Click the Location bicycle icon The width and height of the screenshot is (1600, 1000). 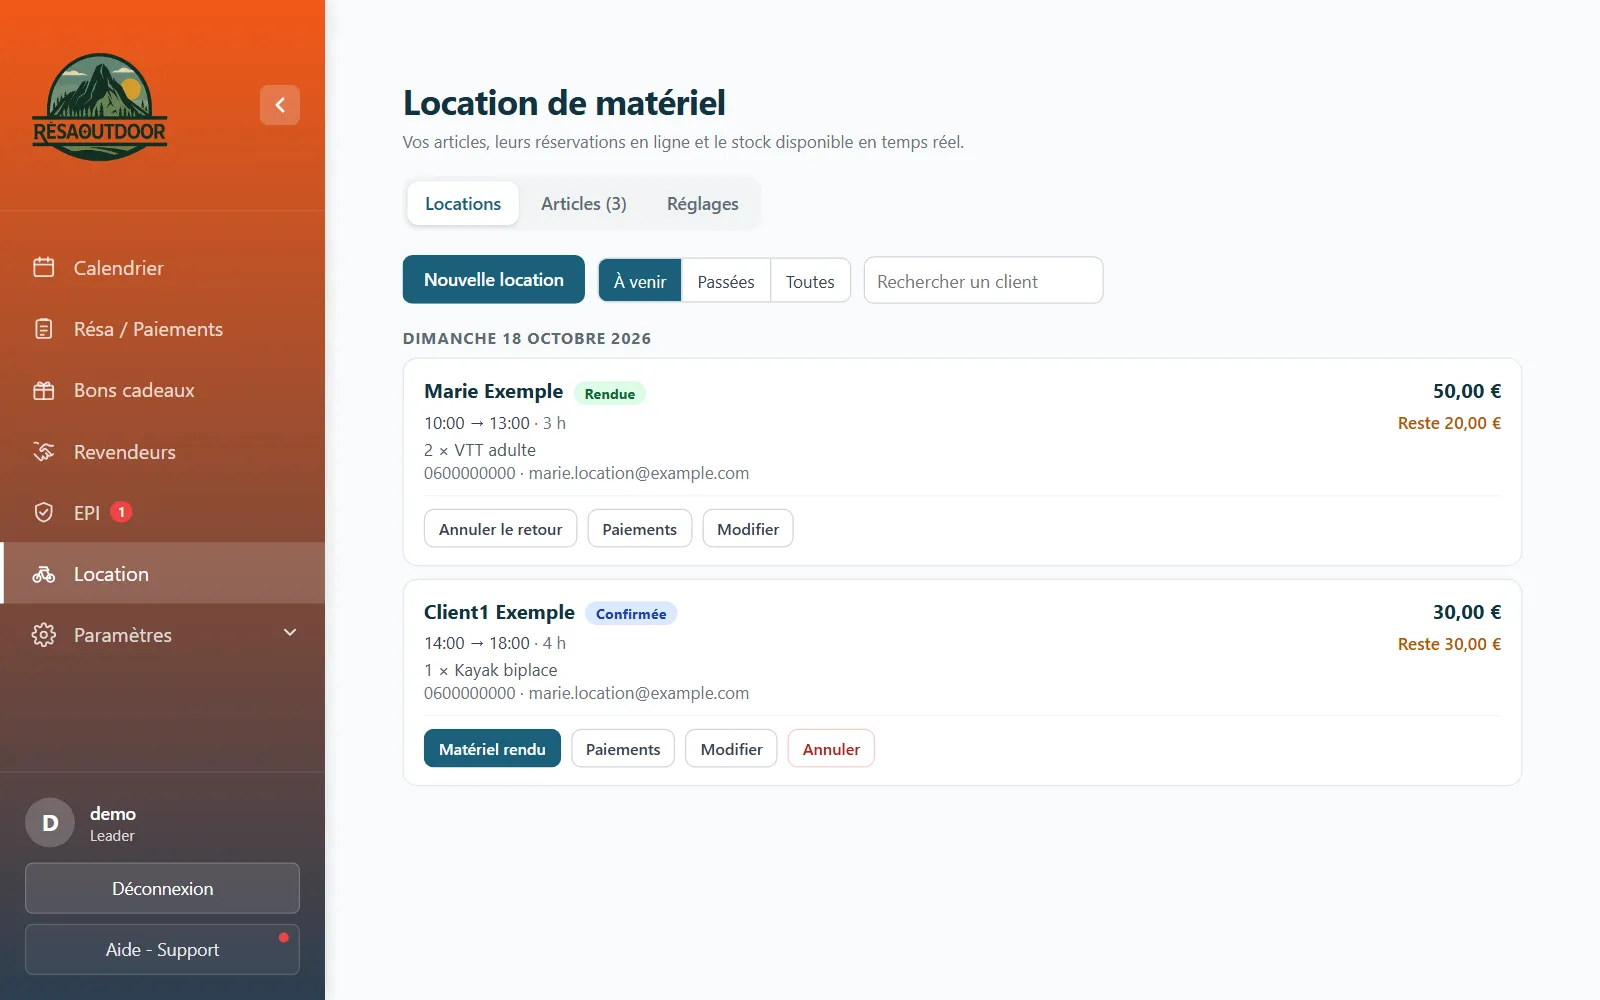(x=44, y=574)
